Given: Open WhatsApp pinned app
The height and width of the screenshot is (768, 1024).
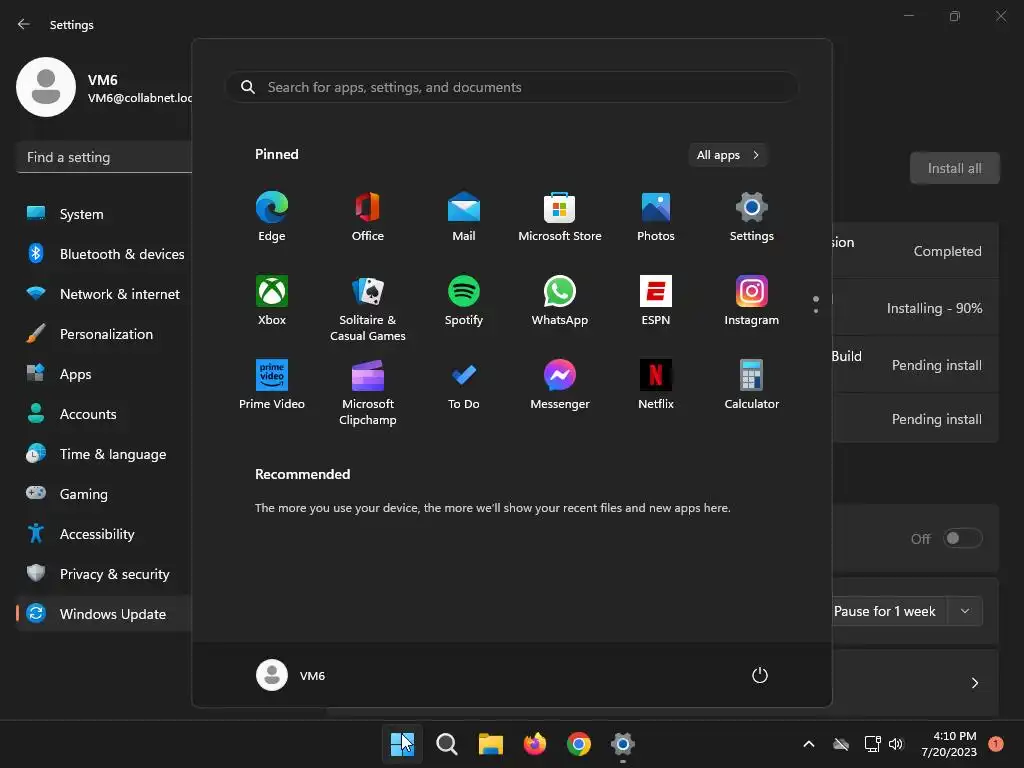Looking at the screenshot, I should [560, 300].
